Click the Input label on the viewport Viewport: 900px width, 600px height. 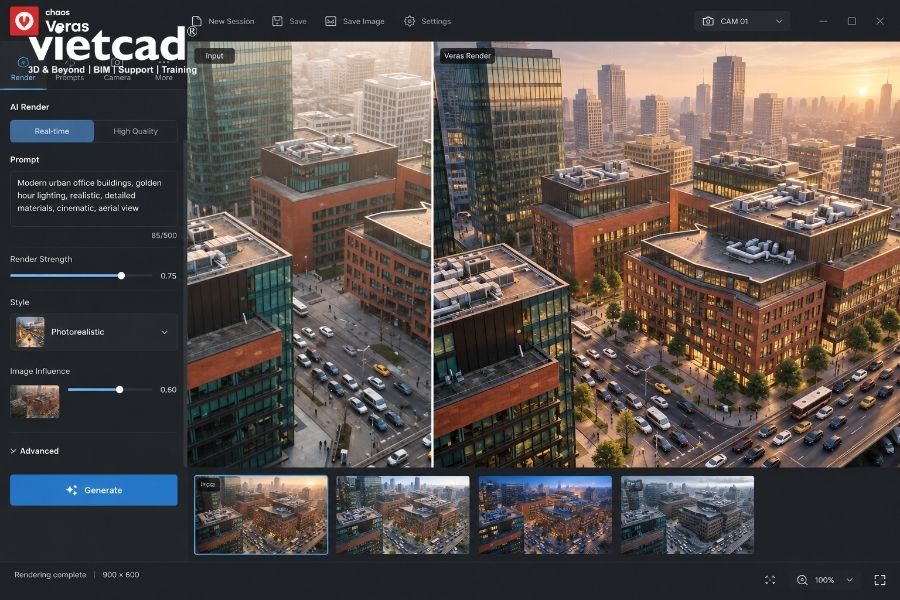point(214,56)
